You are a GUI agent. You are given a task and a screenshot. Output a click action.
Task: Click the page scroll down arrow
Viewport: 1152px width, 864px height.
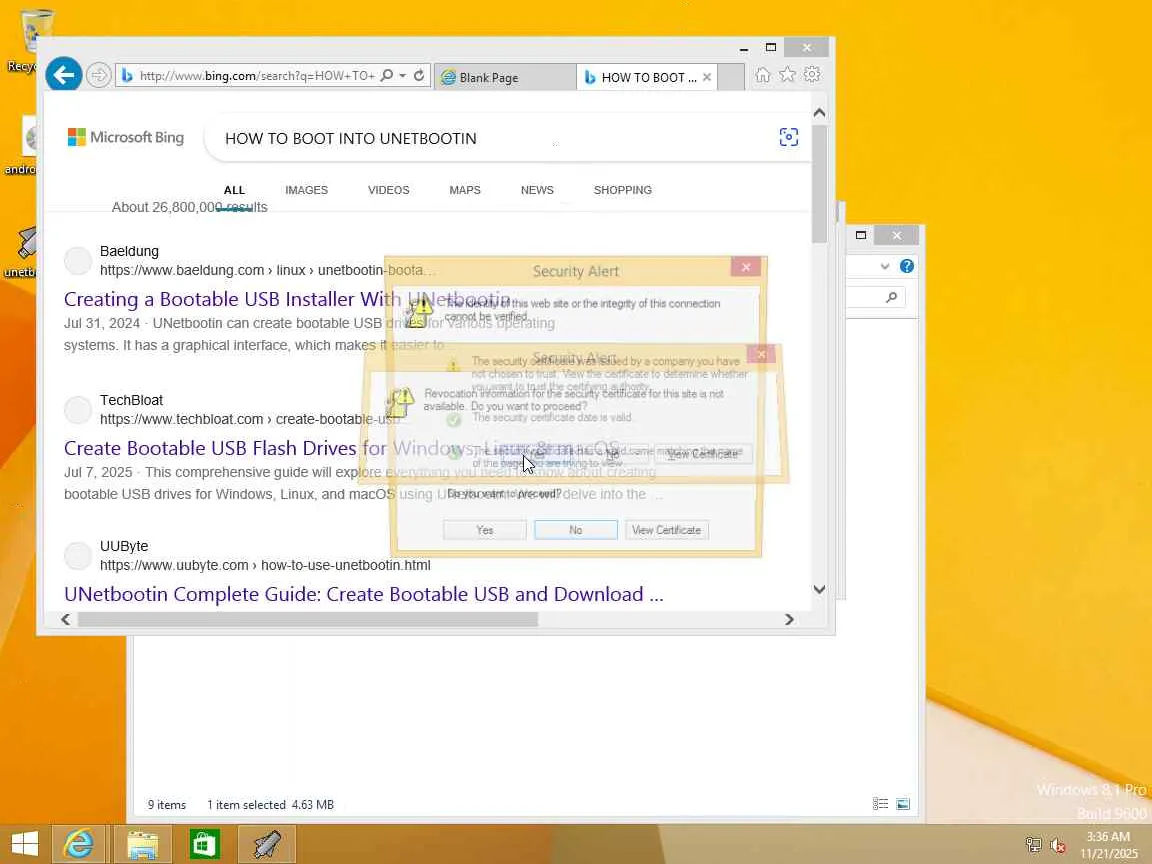pyautogui.click(x=819, y=589)
